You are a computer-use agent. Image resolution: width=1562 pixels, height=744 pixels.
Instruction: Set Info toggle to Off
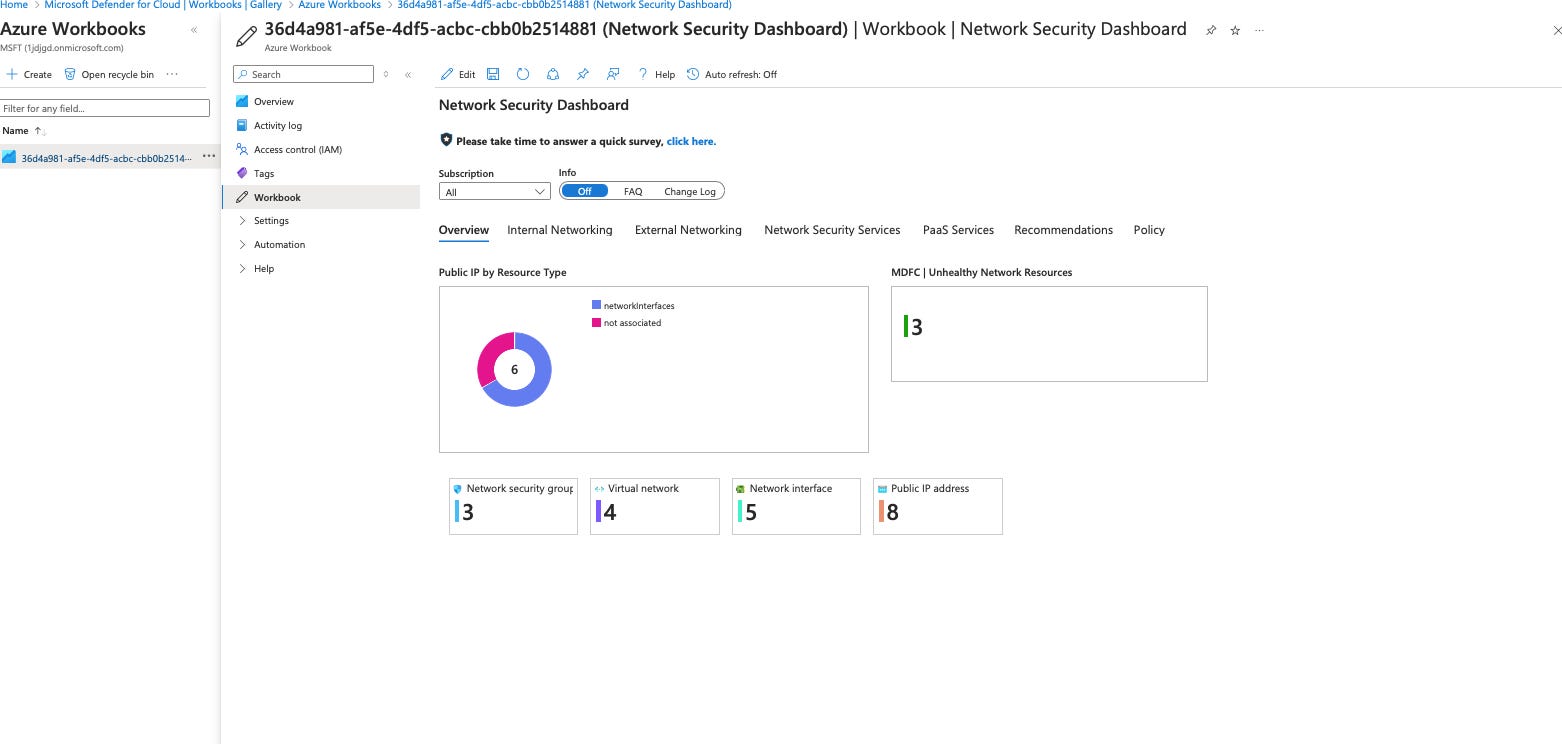pos(585,191)
